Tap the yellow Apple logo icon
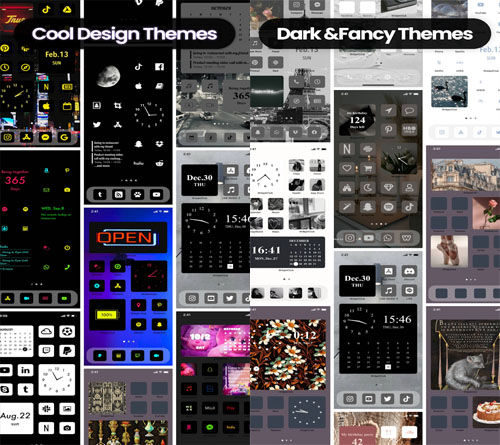 [46, 106]
